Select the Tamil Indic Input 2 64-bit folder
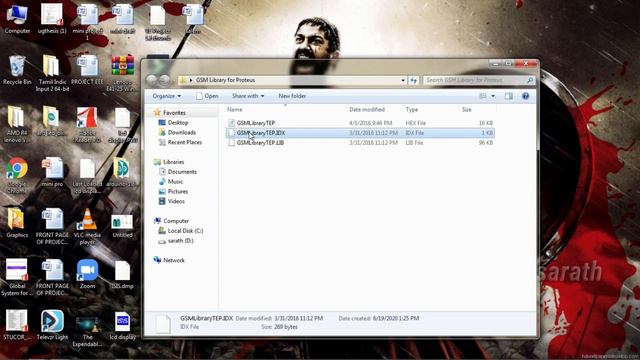Image resolution: width=640 pixels, height=360 pixels. tap(52, 73)
